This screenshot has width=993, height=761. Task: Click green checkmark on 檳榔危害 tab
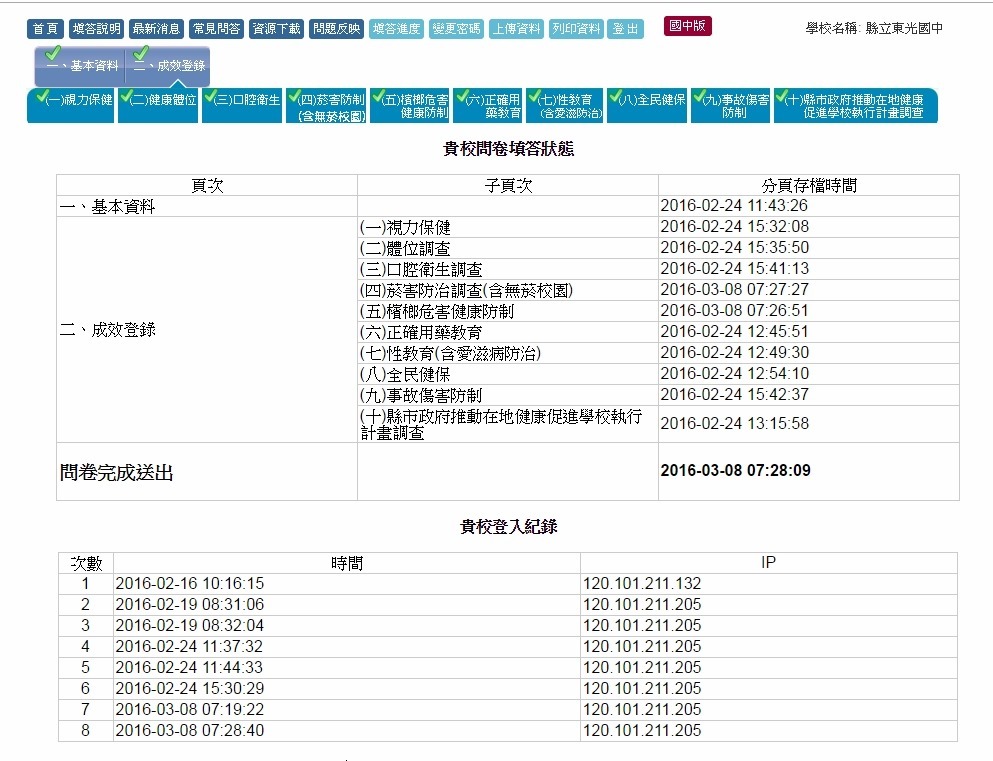point(378,96)
